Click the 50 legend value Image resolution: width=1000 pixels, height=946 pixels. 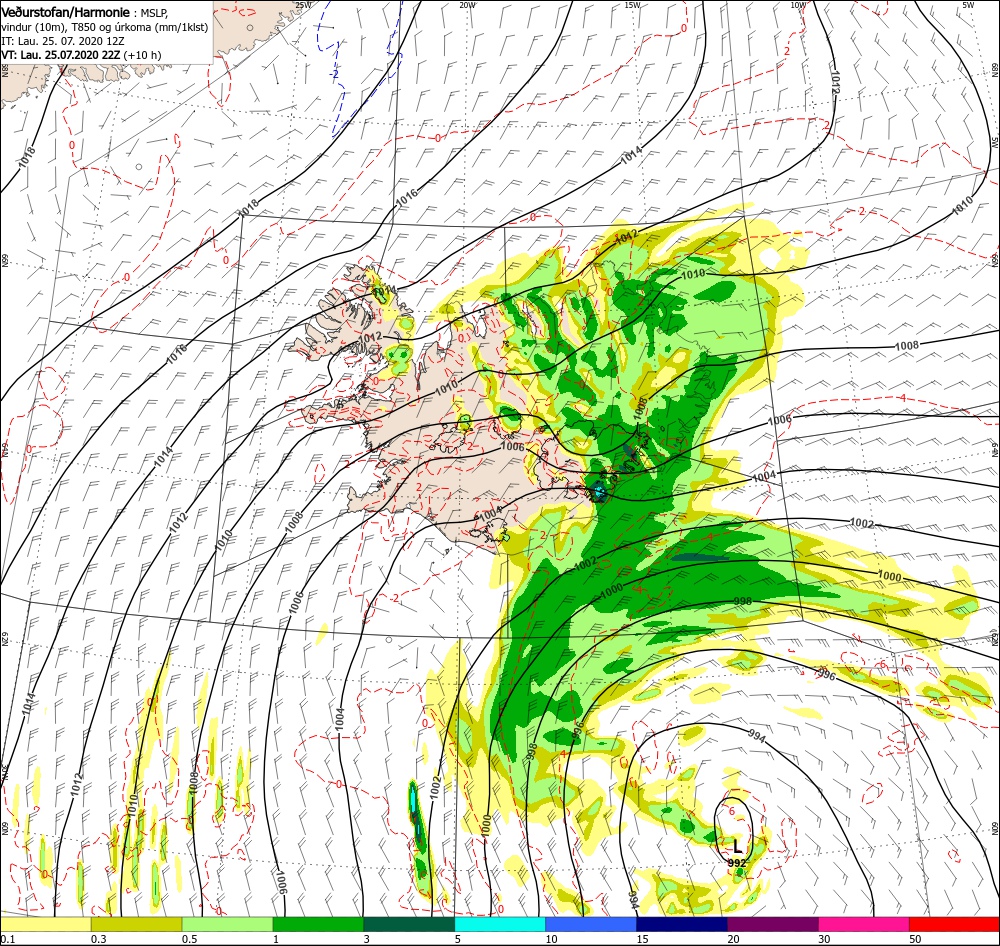(x=915, y=939)
